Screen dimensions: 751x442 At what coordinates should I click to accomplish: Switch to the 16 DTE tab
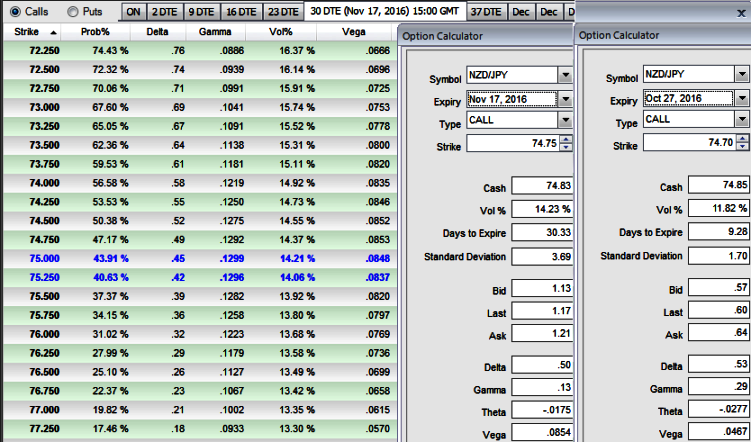(x=240, y=12)
